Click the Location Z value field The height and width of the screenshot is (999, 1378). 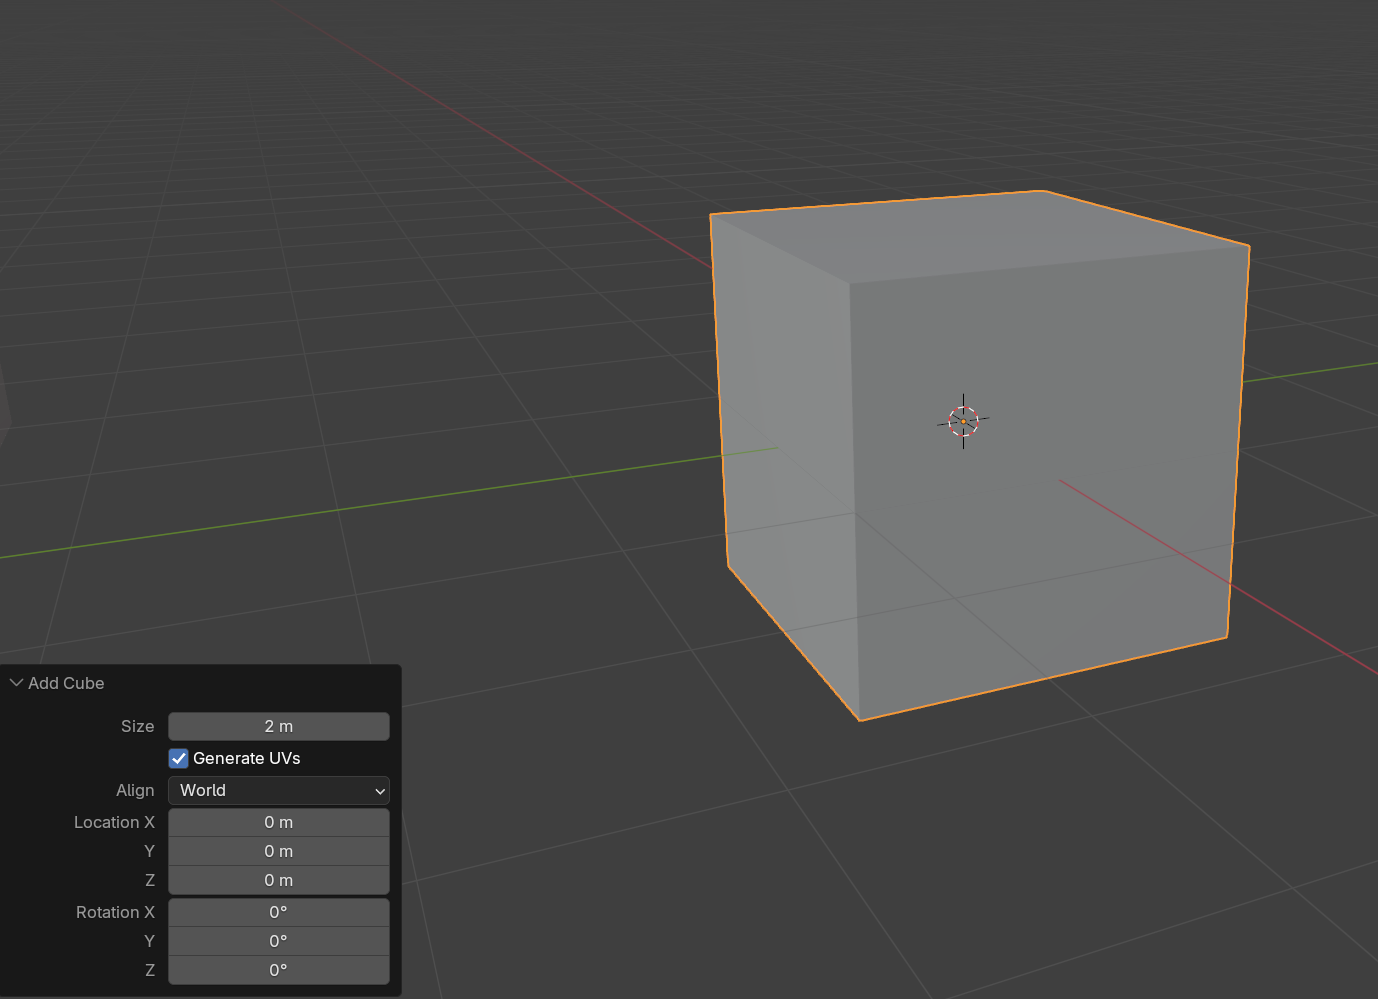[279, 880]
